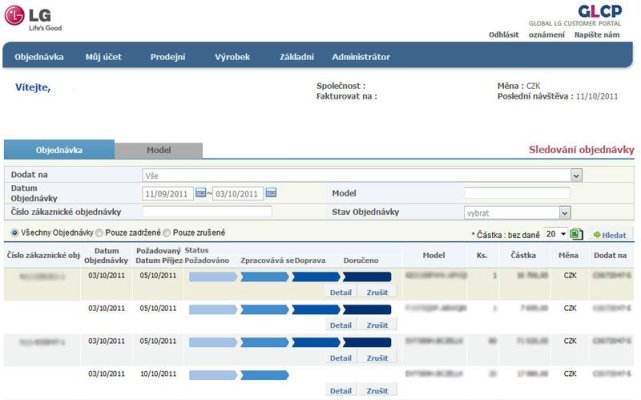Click the Hledat search button
This screenshot has width=641, height=400.
610,233
